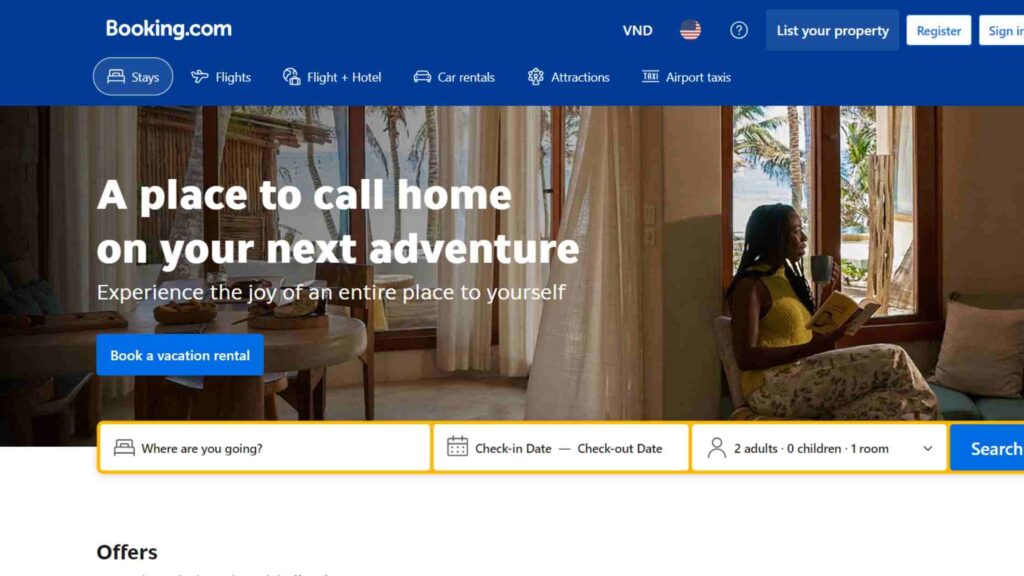Switch to the Flights tab

tap(221, 77)
